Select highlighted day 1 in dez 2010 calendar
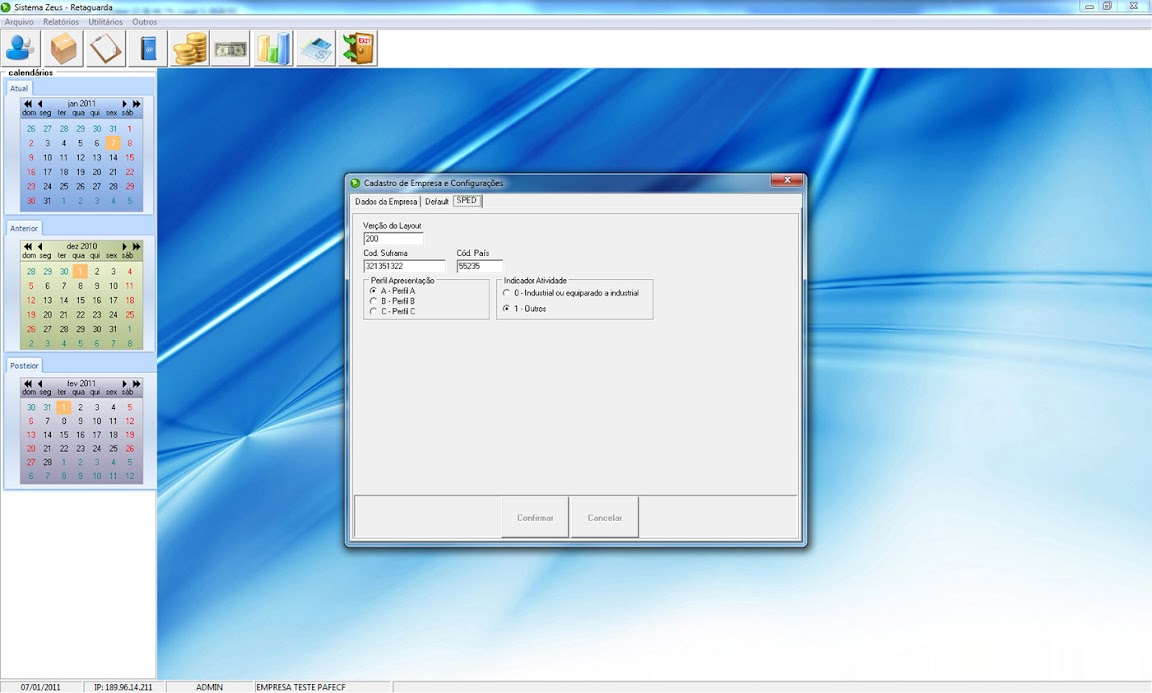This screenshot has height=693, width=1152. [x=80, y=271]
